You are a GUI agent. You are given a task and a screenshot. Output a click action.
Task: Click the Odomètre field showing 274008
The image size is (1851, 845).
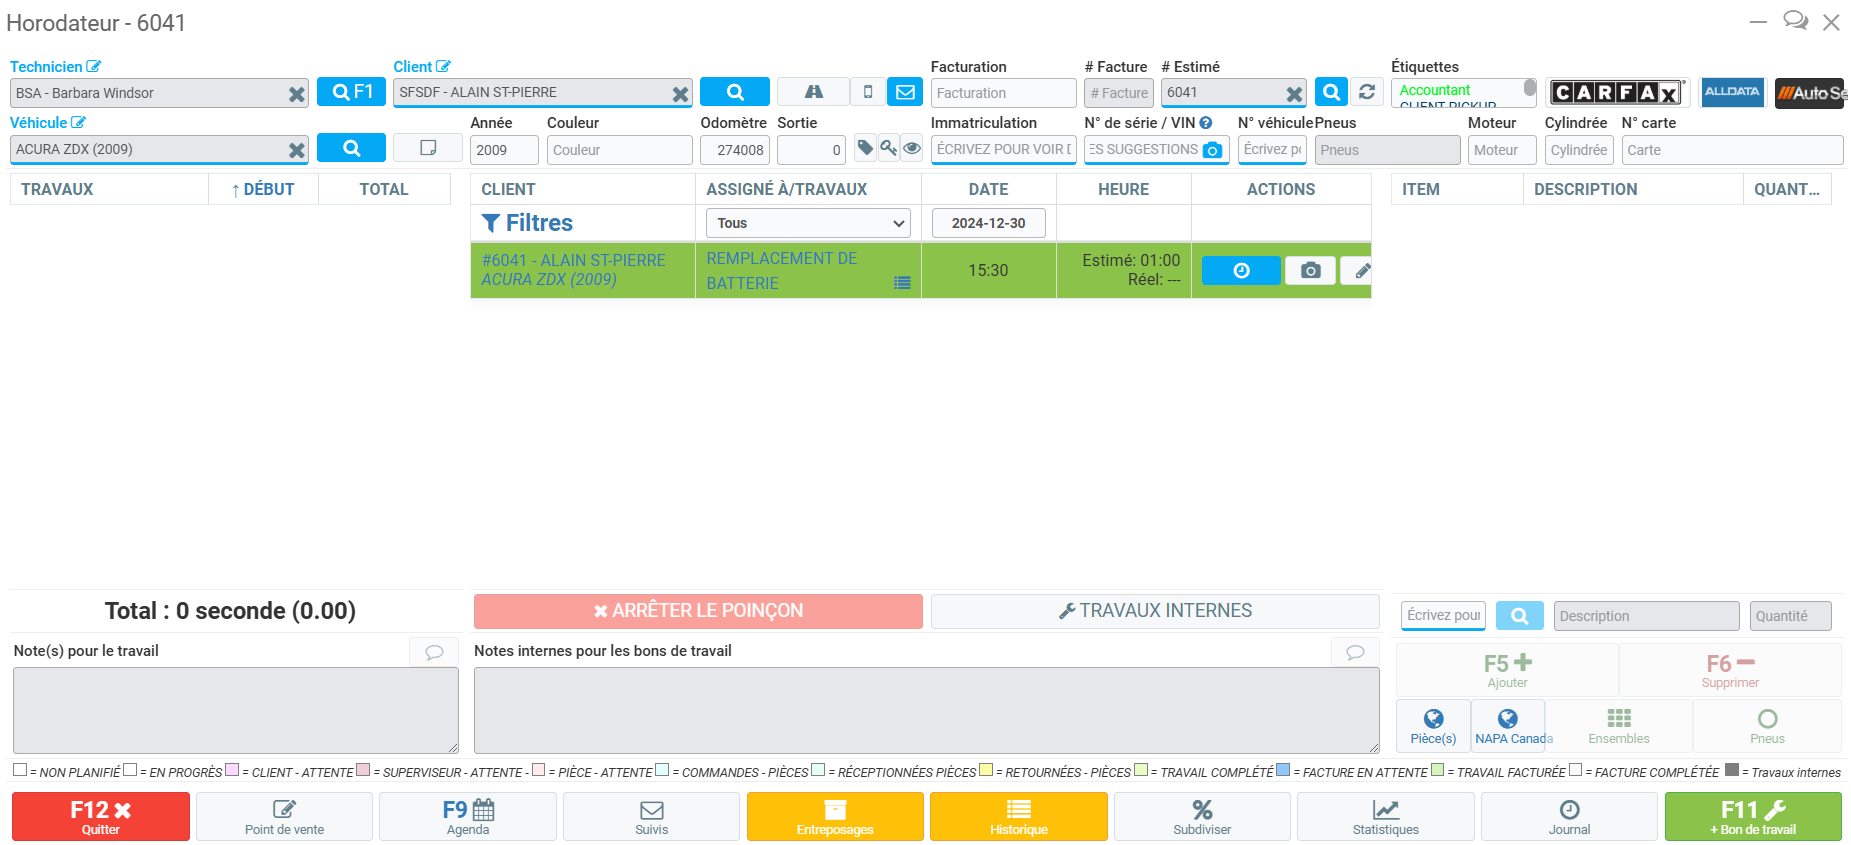(x=735, y=150)
